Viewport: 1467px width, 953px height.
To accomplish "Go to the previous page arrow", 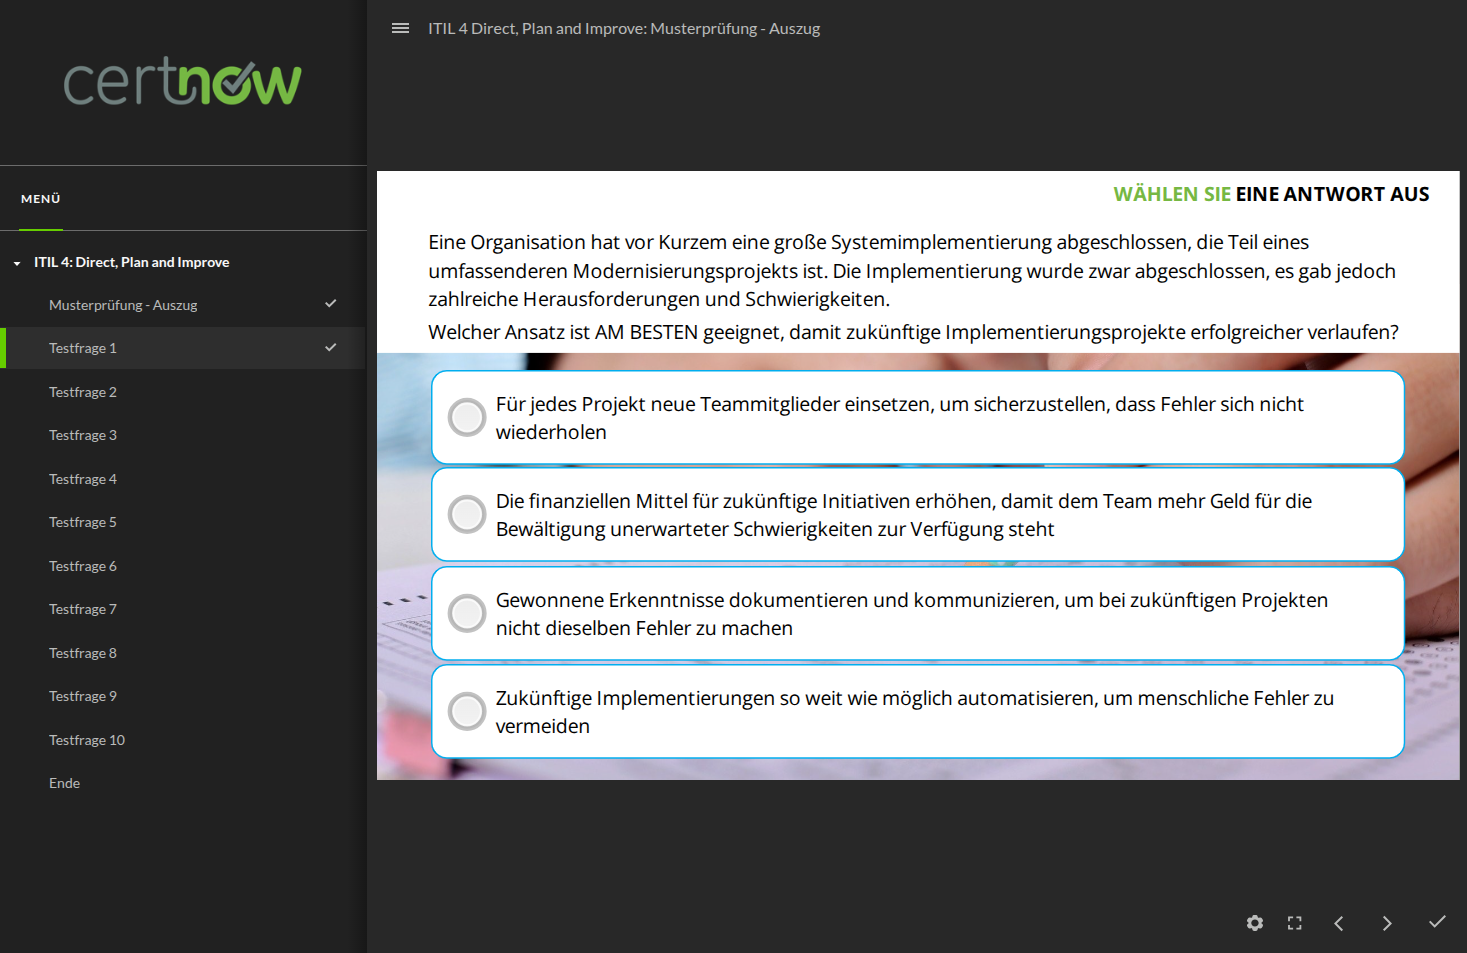I will [1339, 923].
